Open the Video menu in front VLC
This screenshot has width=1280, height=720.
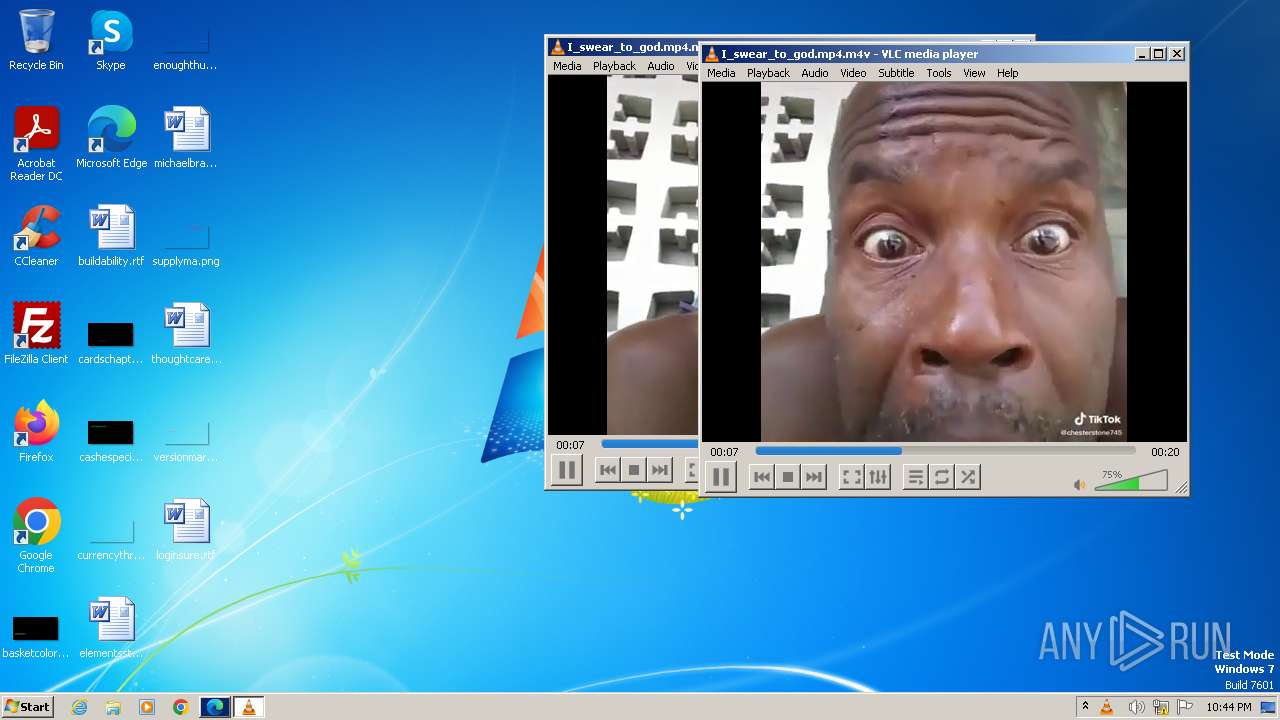tap(853, 73)
